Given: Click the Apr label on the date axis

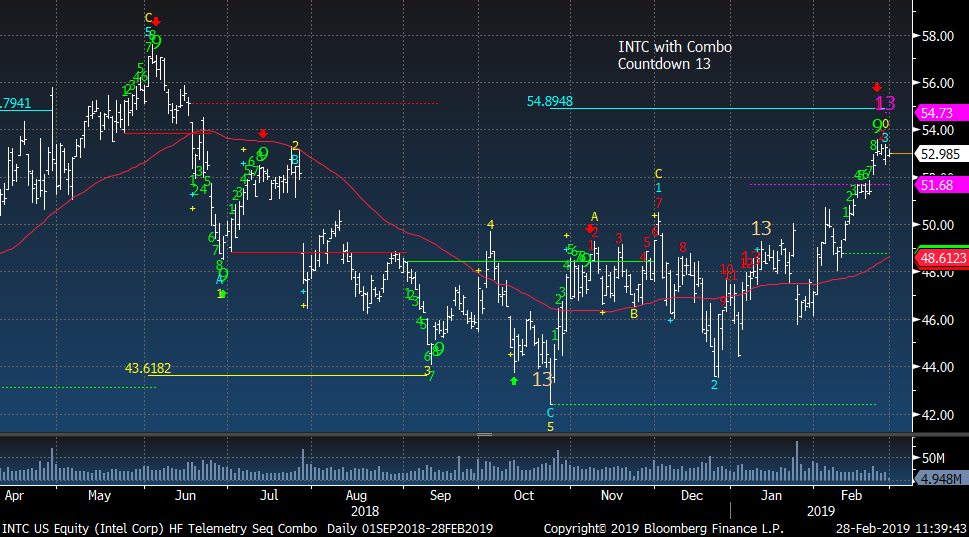Looking at the screenshot, I should click(14, 496).
